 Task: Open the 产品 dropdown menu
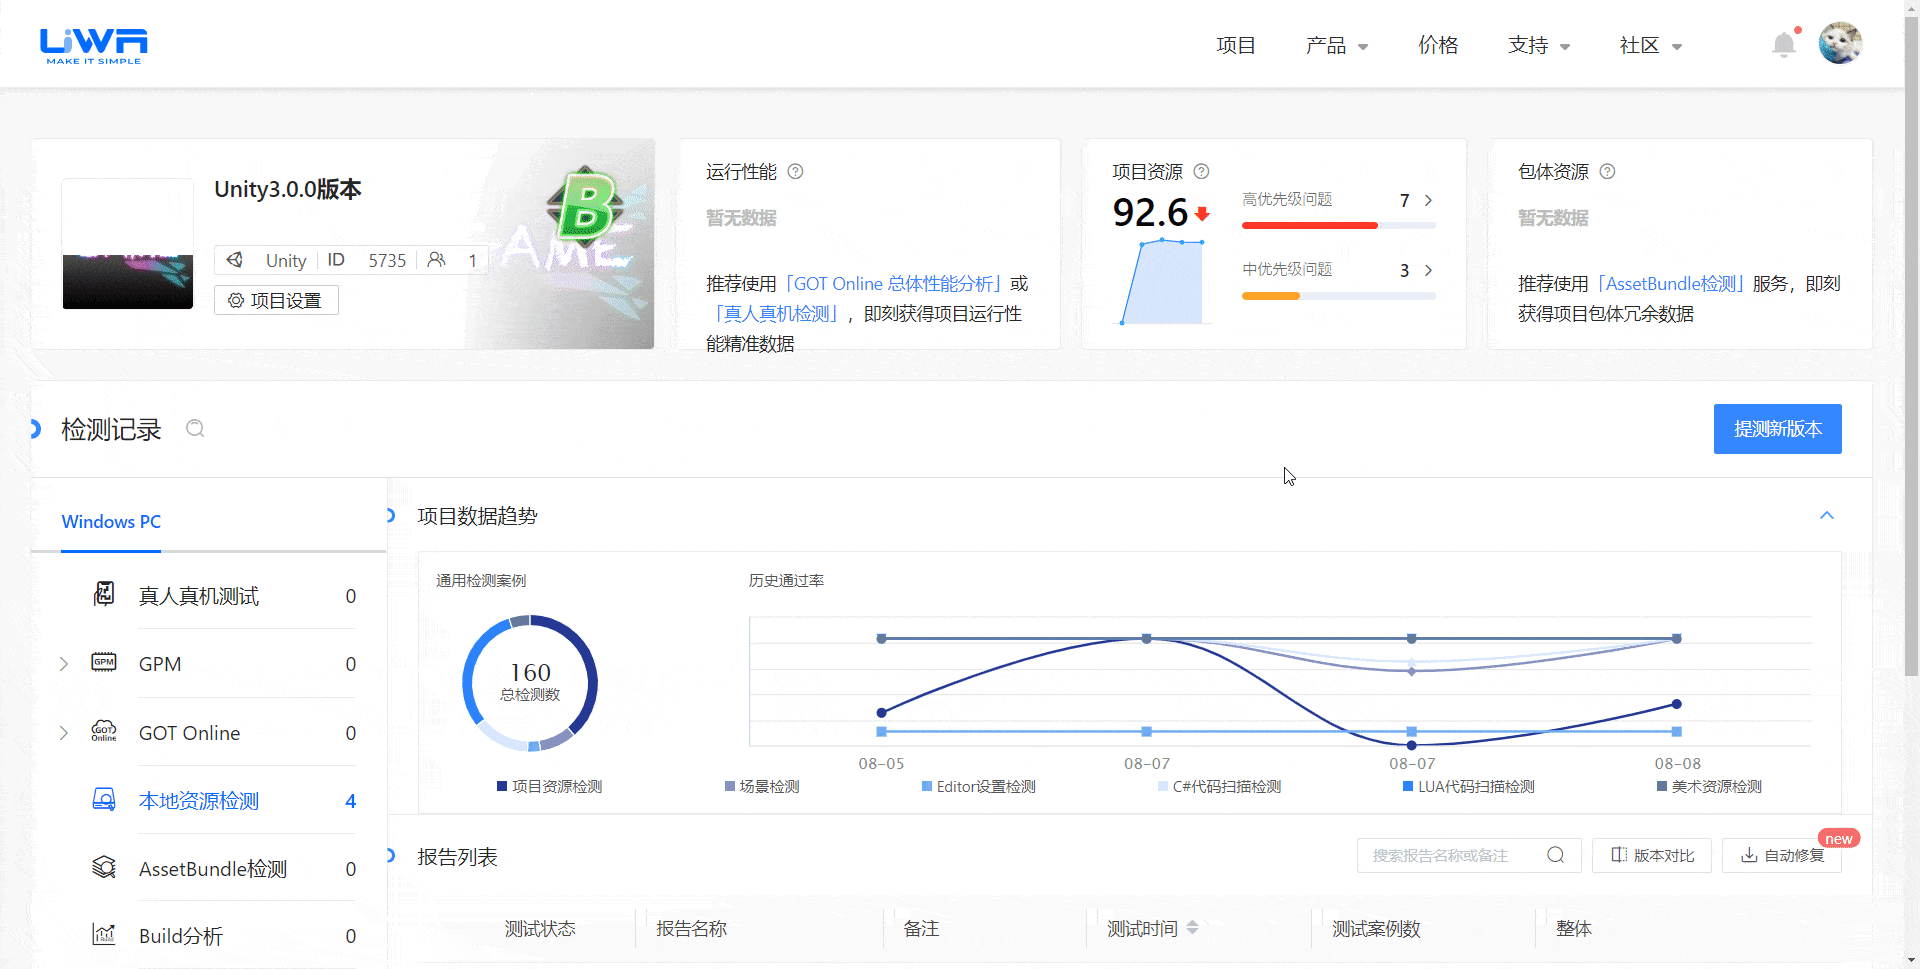[x=1336, y=45]
